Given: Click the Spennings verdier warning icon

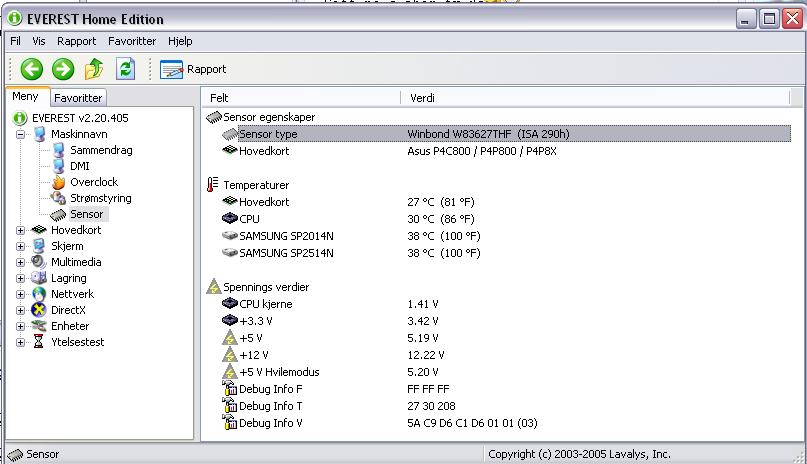Looking at the screenshot, I should tap(214, 287).
